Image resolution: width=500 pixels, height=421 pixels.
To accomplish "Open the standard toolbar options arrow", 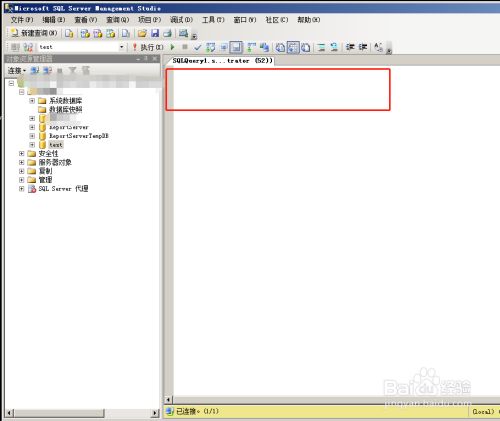I will point(194,36).
